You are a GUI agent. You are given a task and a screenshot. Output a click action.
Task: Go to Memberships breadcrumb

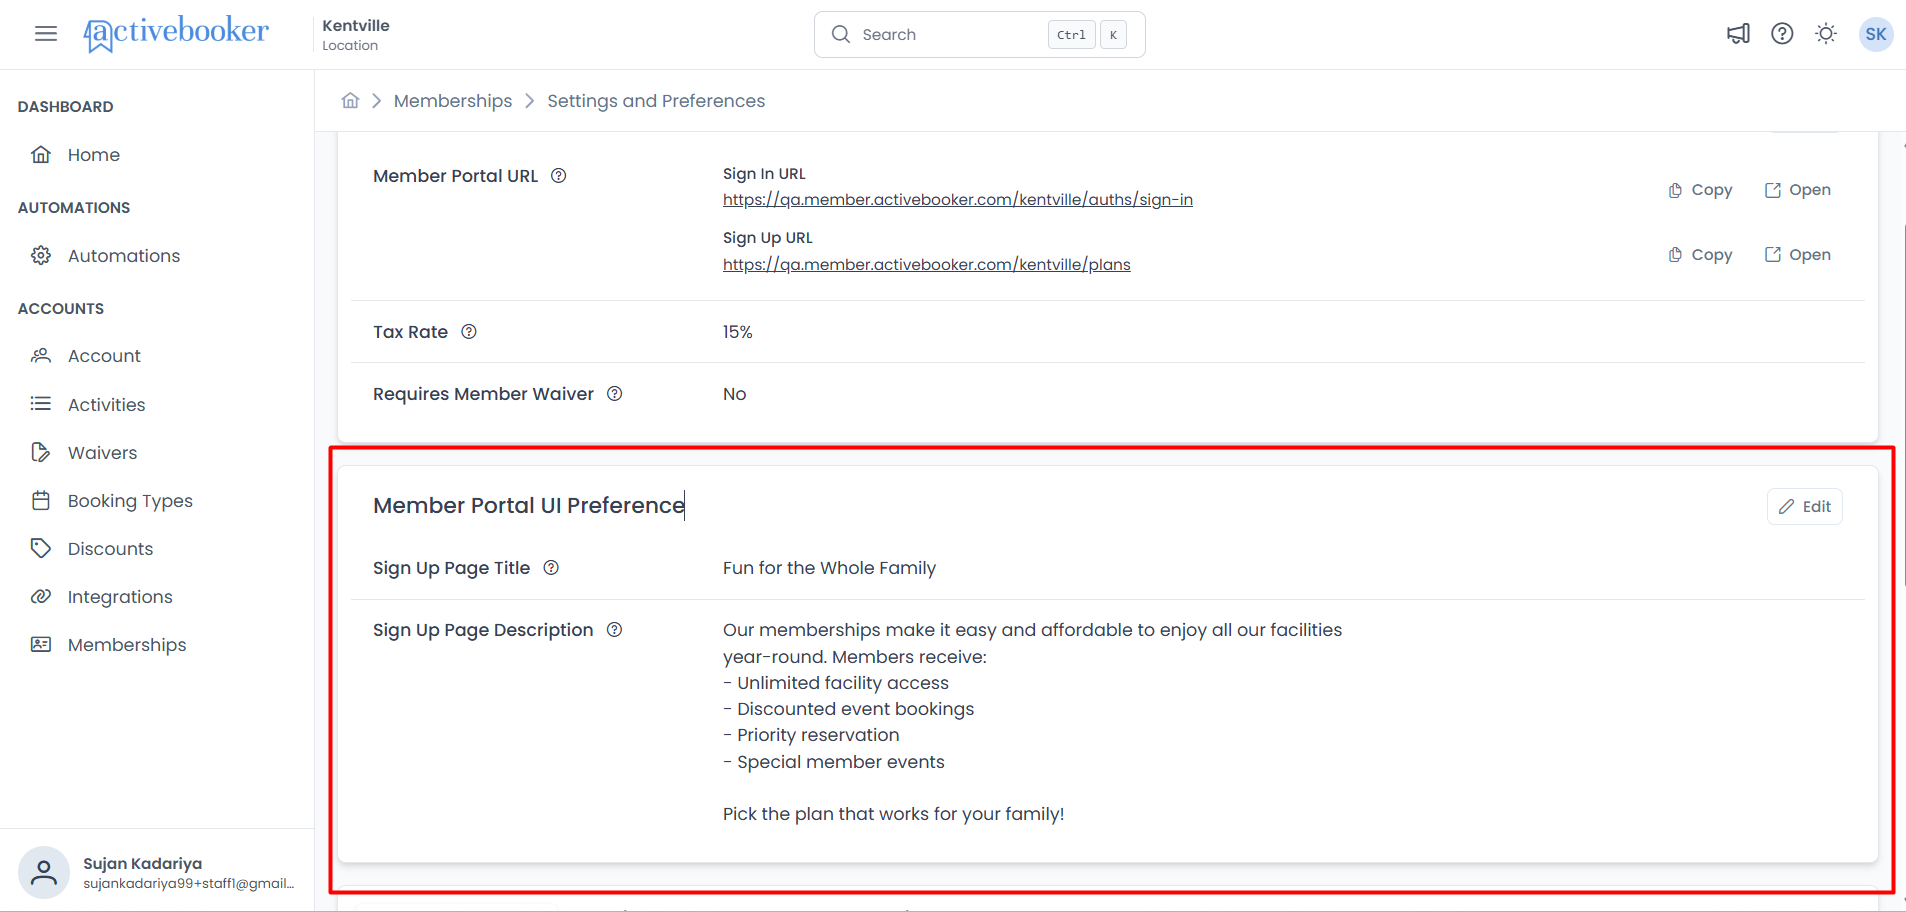pyautogui.click(x=453, y=101)
